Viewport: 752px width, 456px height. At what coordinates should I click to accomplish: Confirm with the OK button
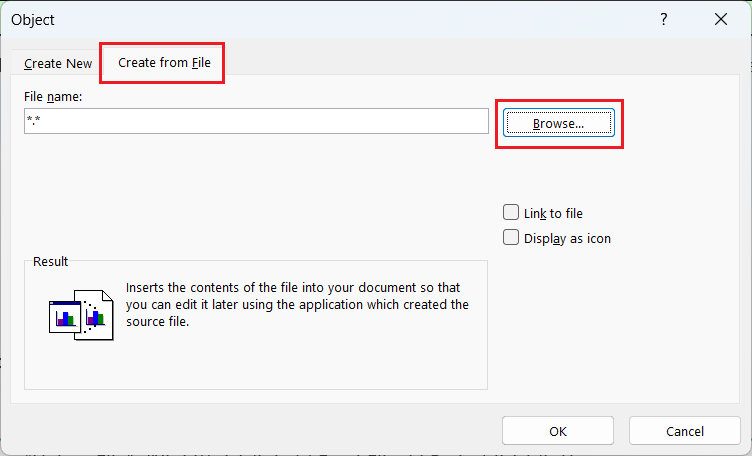[558, 431]
